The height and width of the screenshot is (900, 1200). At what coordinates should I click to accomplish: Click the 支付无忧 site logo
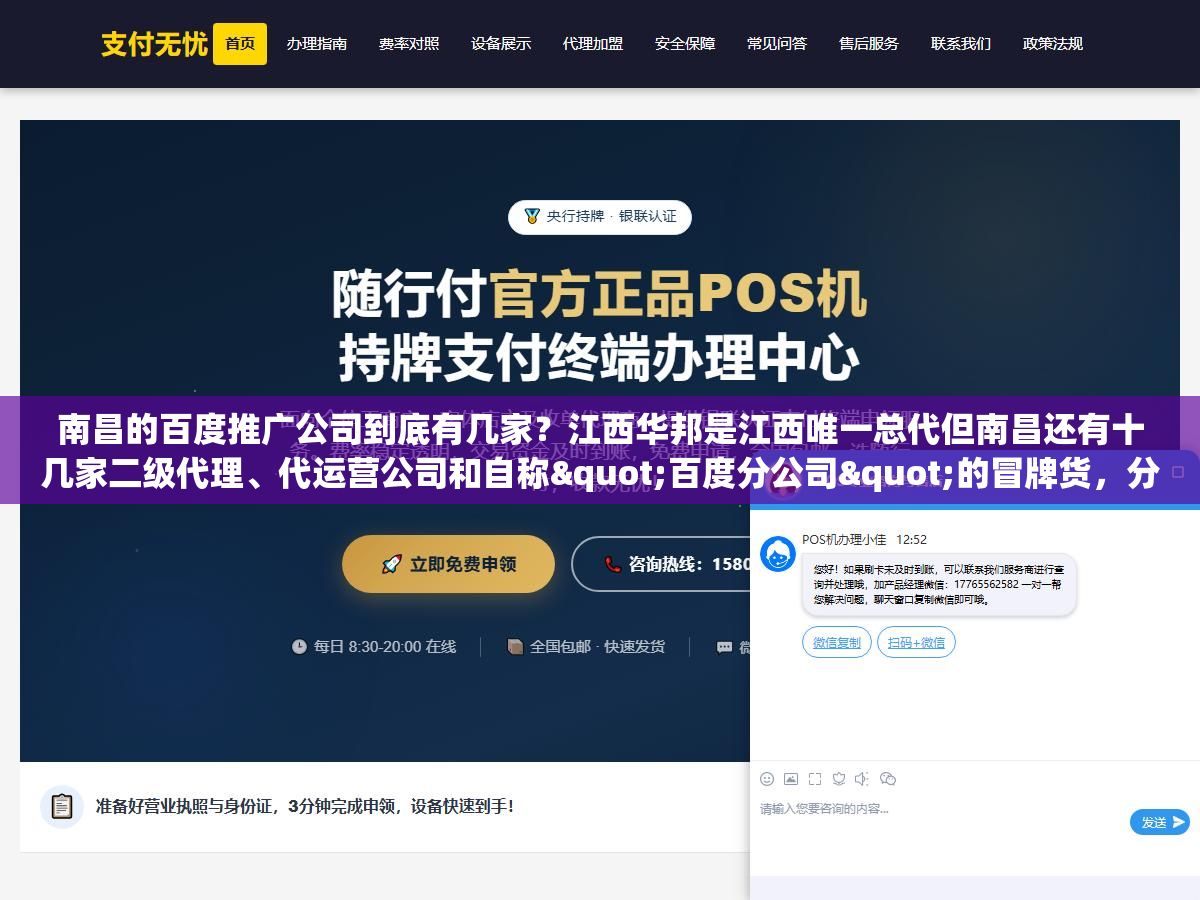coord(154,44)
